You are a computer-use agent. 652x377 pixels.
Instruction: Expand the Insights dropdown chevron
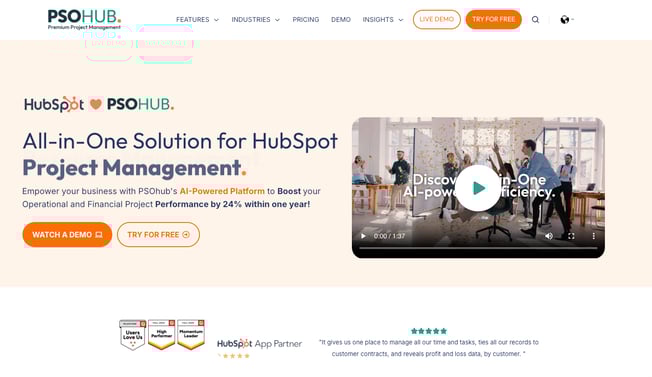pos(401,20)
